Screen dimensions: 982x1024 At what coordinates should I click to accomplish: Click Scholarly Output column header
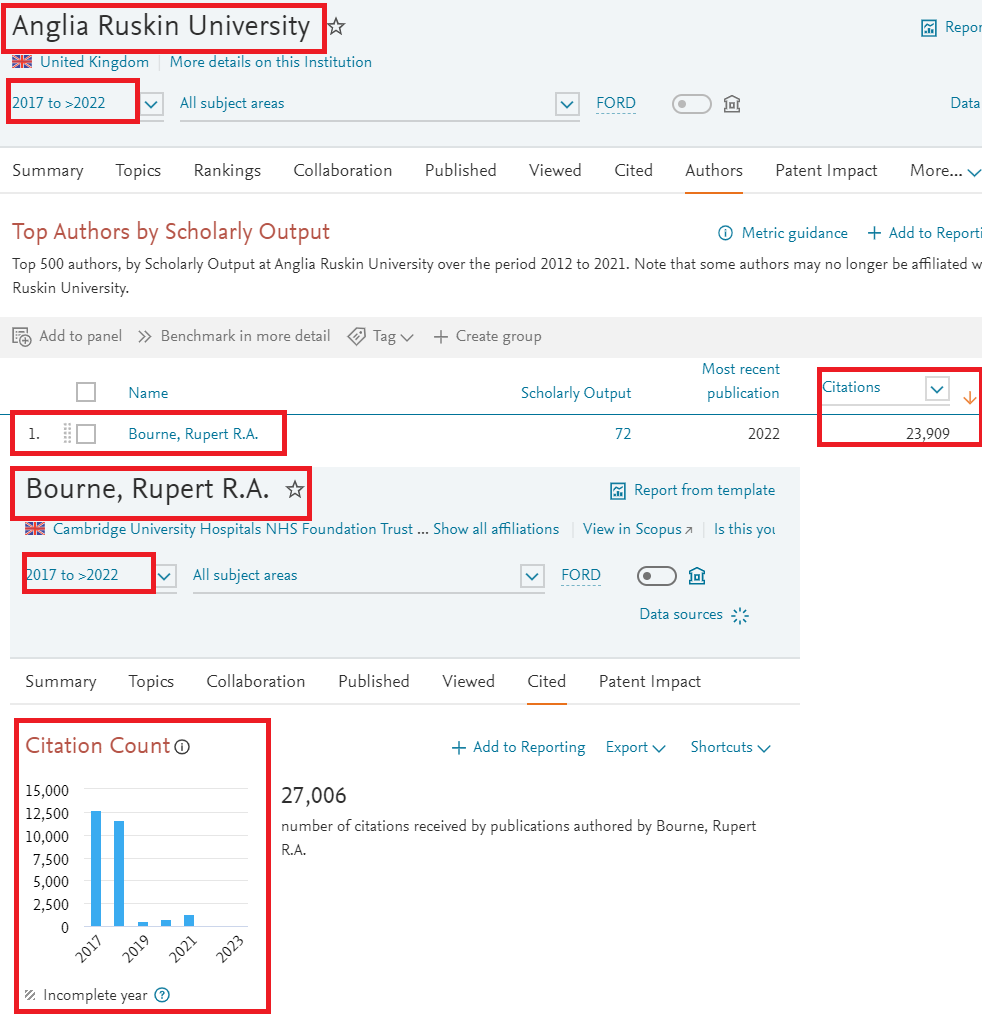pos(576,393)
